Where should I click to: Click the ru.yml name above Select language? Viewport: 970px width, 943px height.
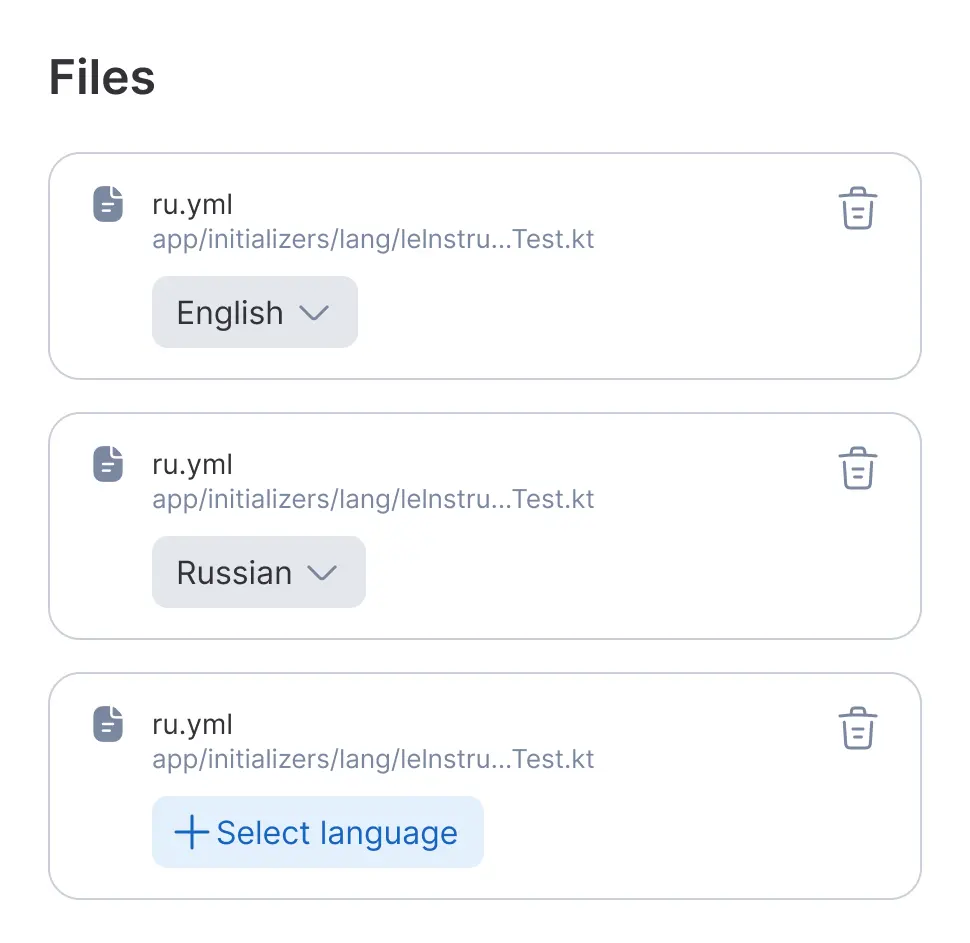(x=192, y=725)
